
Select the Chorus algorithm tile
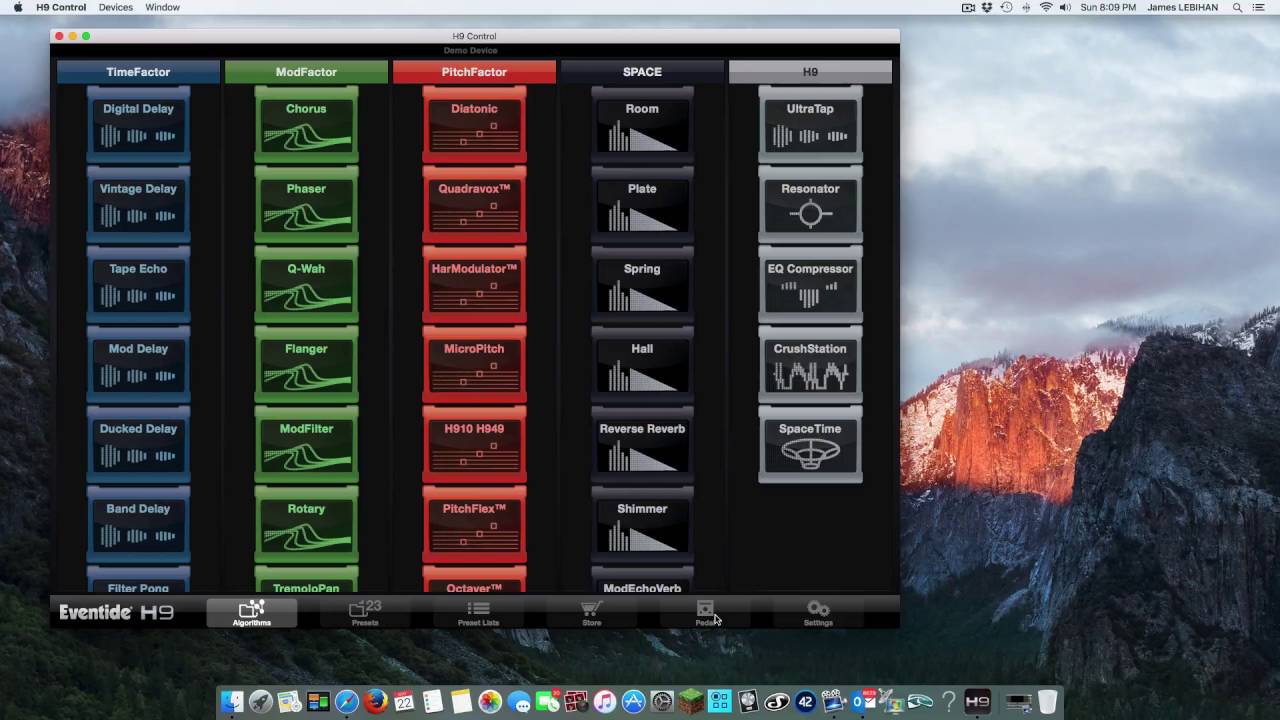pyautogui.click(x=306, y=124)
